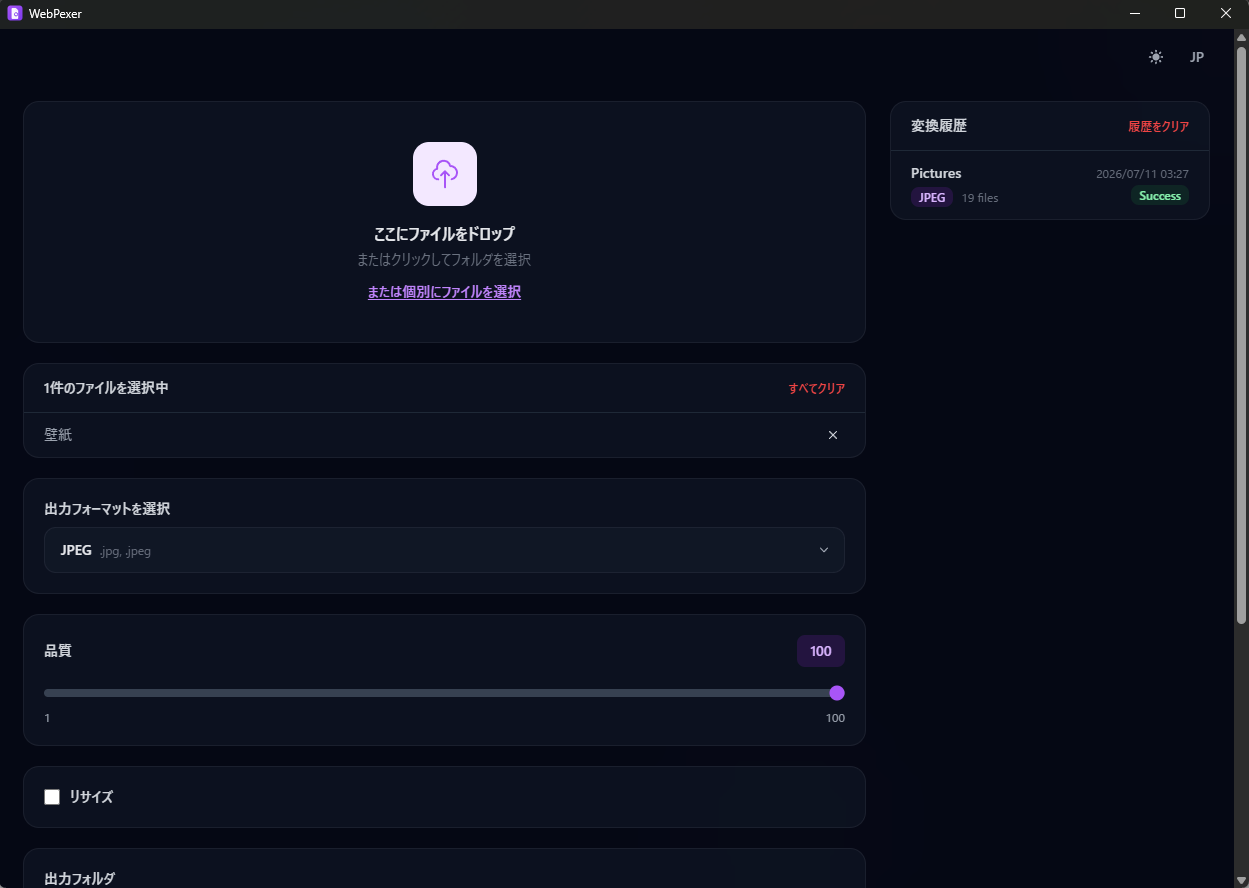The image size is (1249, 888).
Task: Click the 品質 slider handle
Action: tap(837, 693)
